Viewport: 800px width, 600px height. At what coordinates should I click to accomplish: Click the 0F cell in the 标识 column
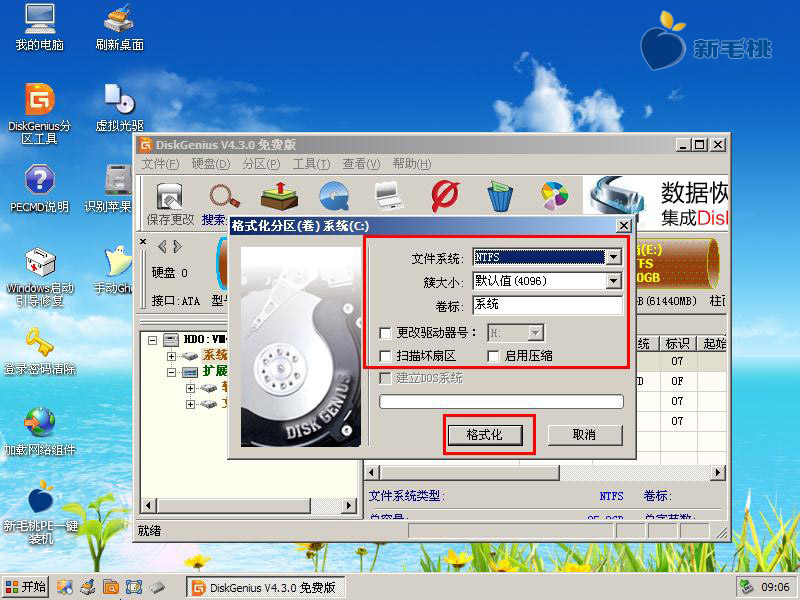pos(678,381)
